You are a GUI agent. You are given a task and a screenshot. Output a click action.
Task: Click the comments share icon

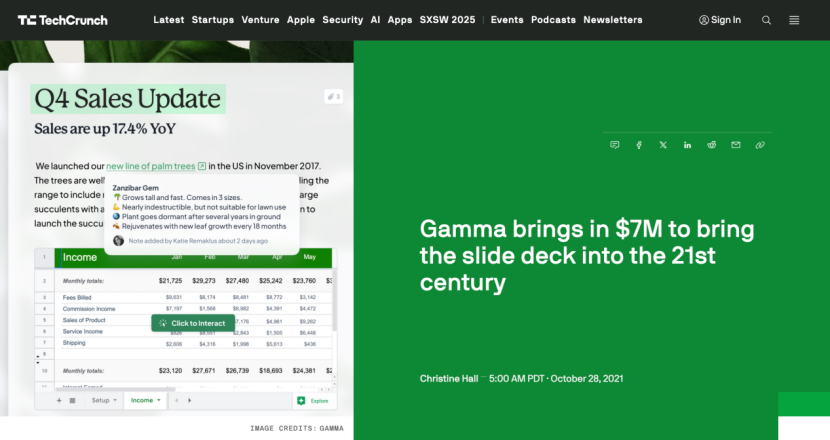click(615, 145)
